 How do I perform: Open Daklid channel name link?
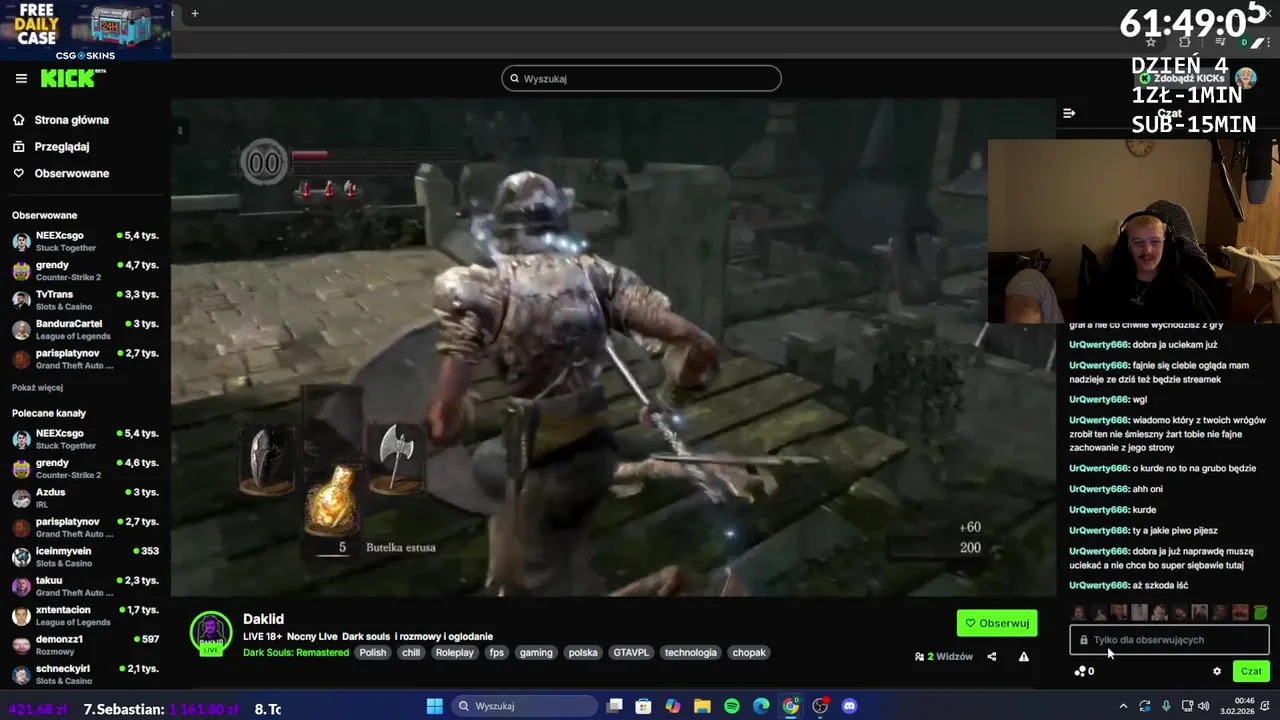263,619
